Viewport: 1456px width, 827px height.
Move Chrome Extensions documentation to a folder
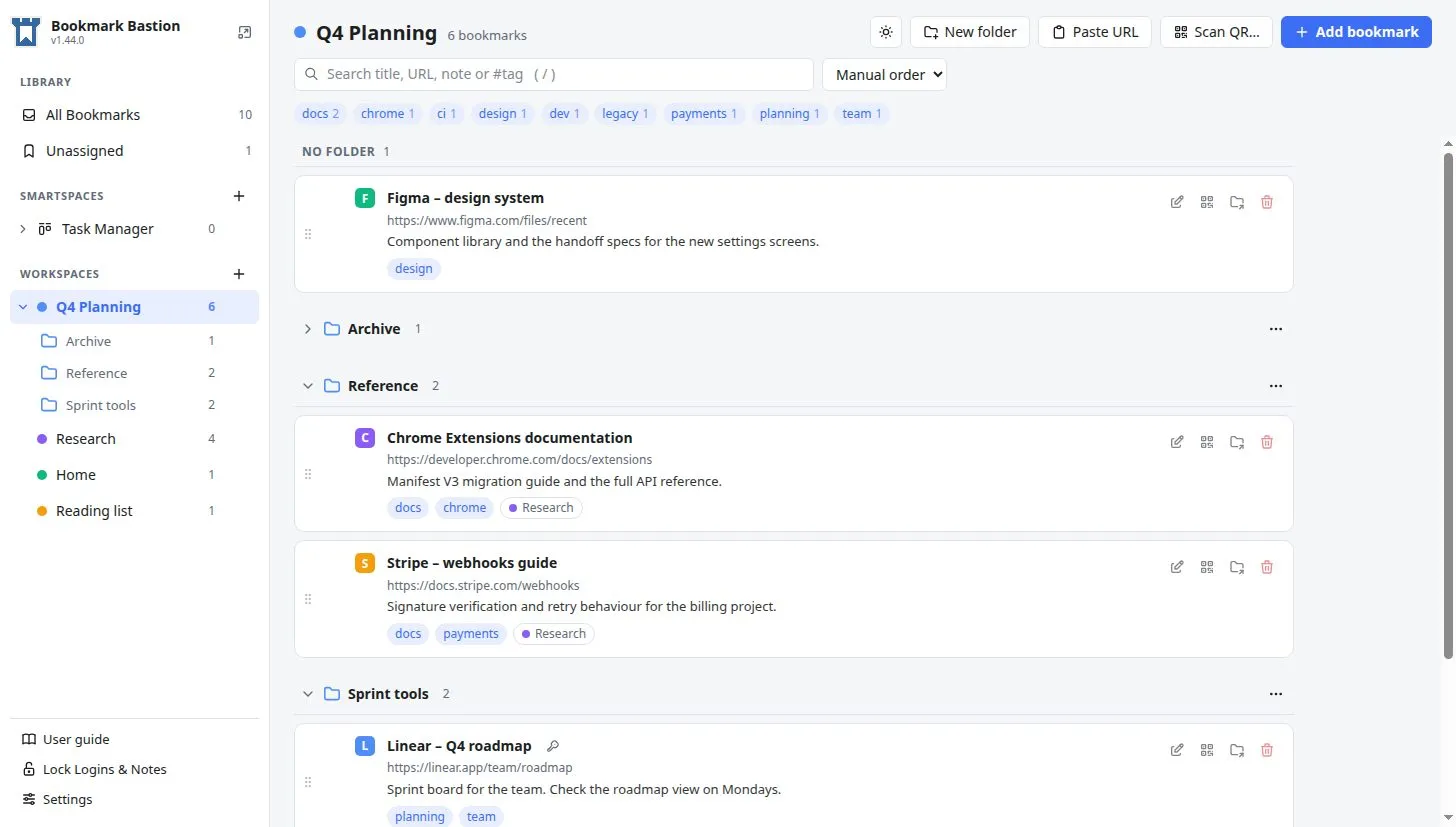point(1237,442)
